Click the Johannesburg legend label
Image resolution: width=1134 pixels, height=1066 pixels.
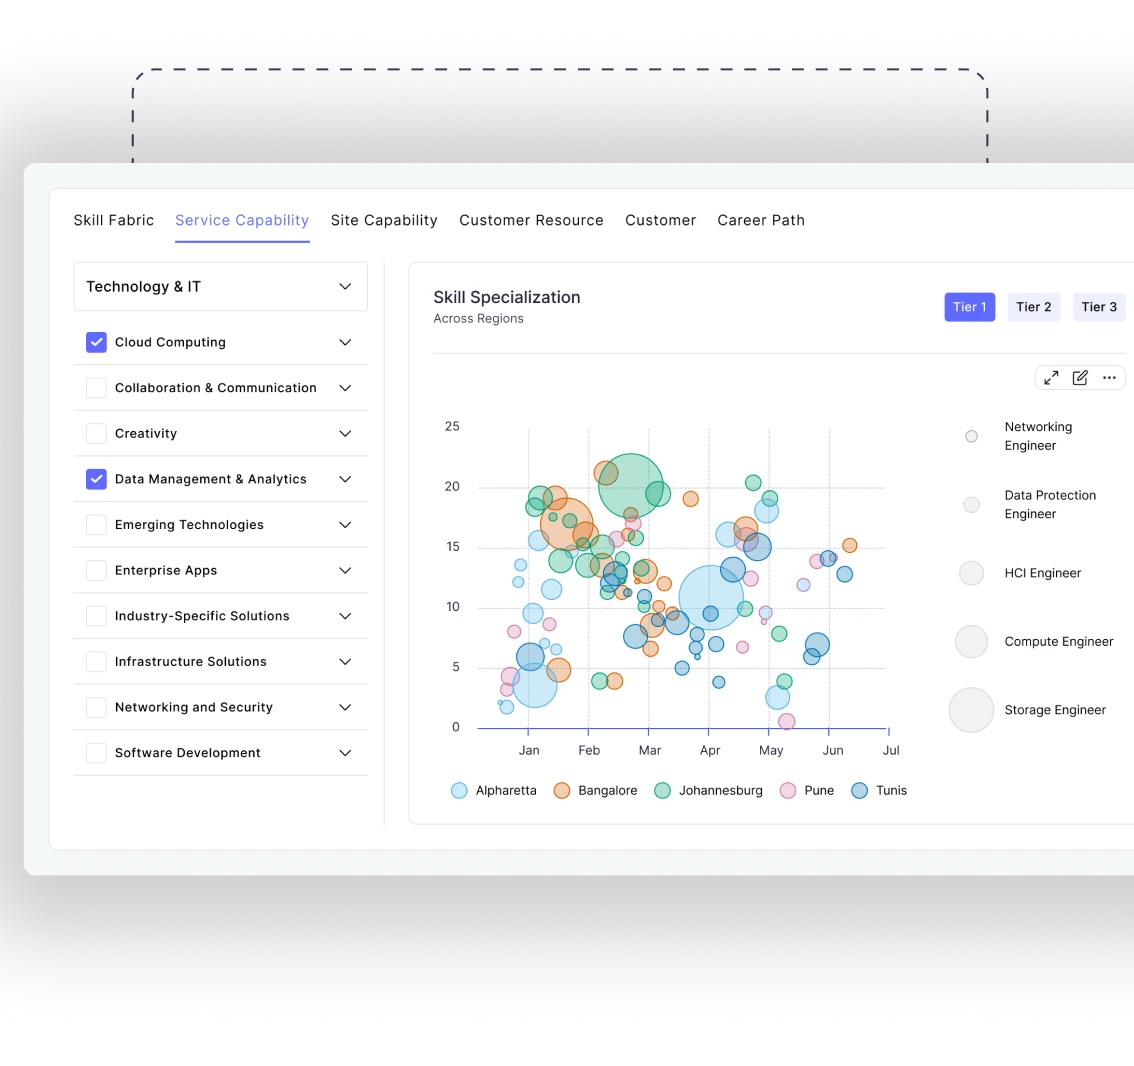pos(721,790)
